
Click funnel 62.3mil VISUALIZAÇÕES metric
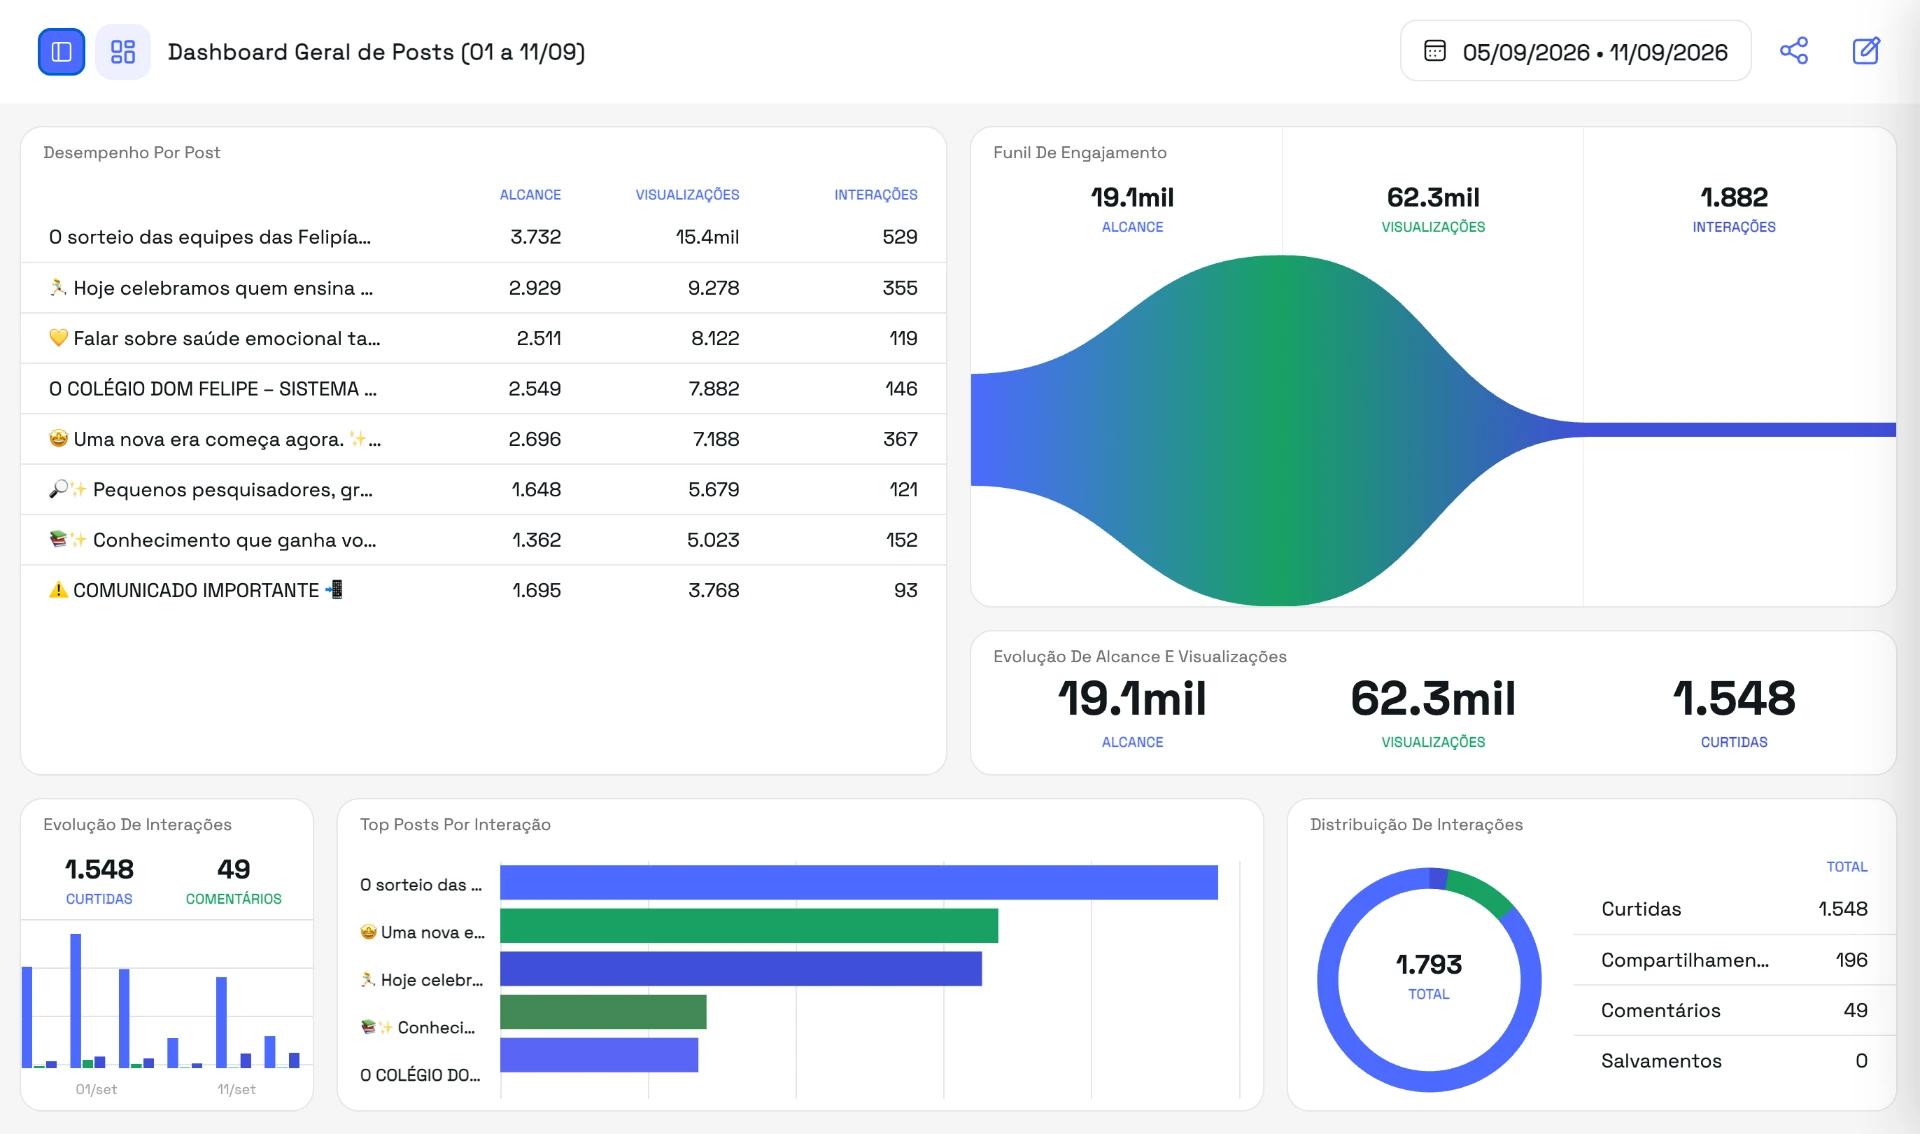click(1433, 209)
